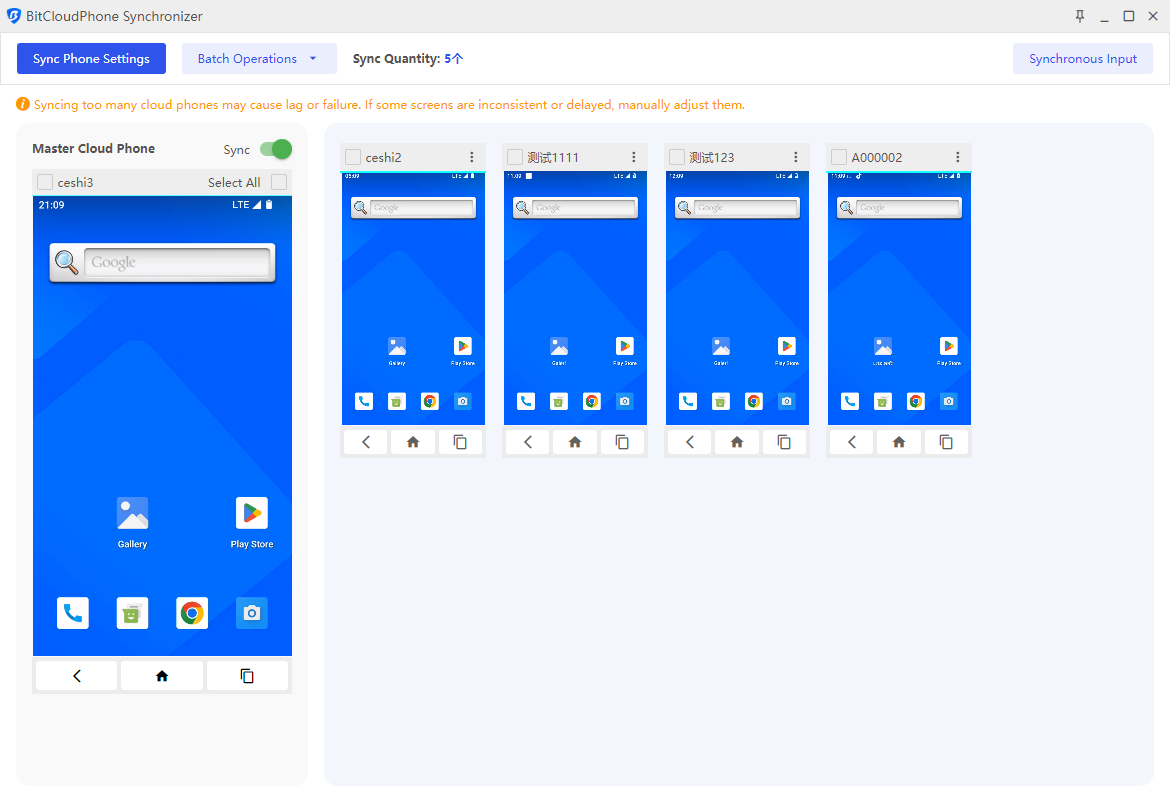This screenshot has width=1170, height=800.
Task: Pin the synchronizer window on top
Action: point(1080,16)
